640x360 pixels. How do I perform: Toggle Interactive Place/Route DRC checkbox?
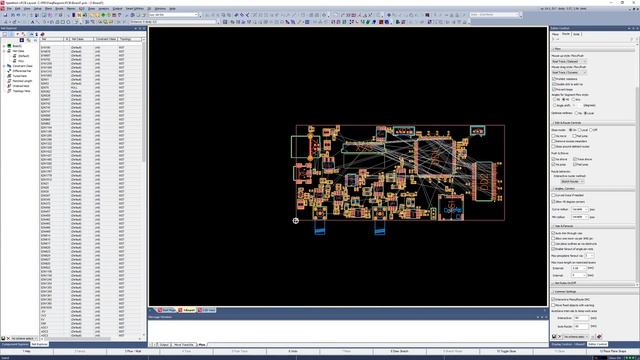coord(554,300)
